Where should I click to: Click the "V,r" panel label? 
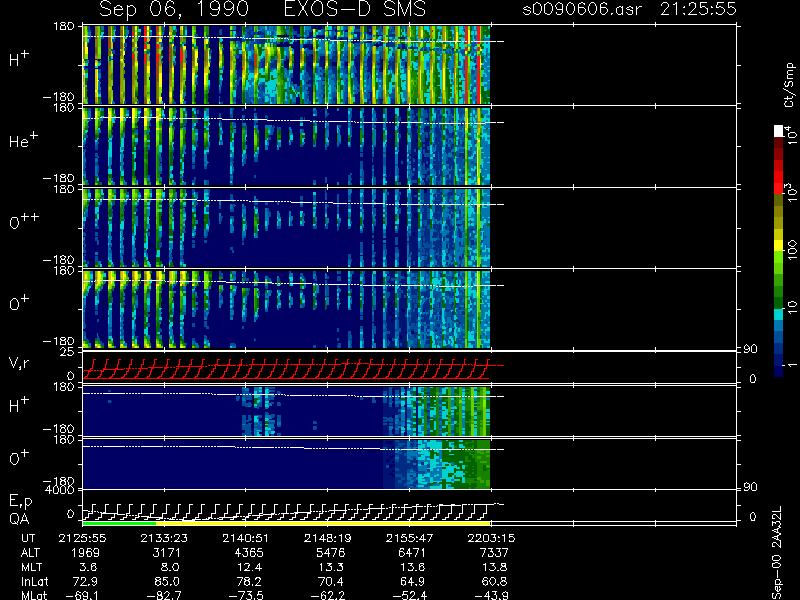[x=19, y=363]
